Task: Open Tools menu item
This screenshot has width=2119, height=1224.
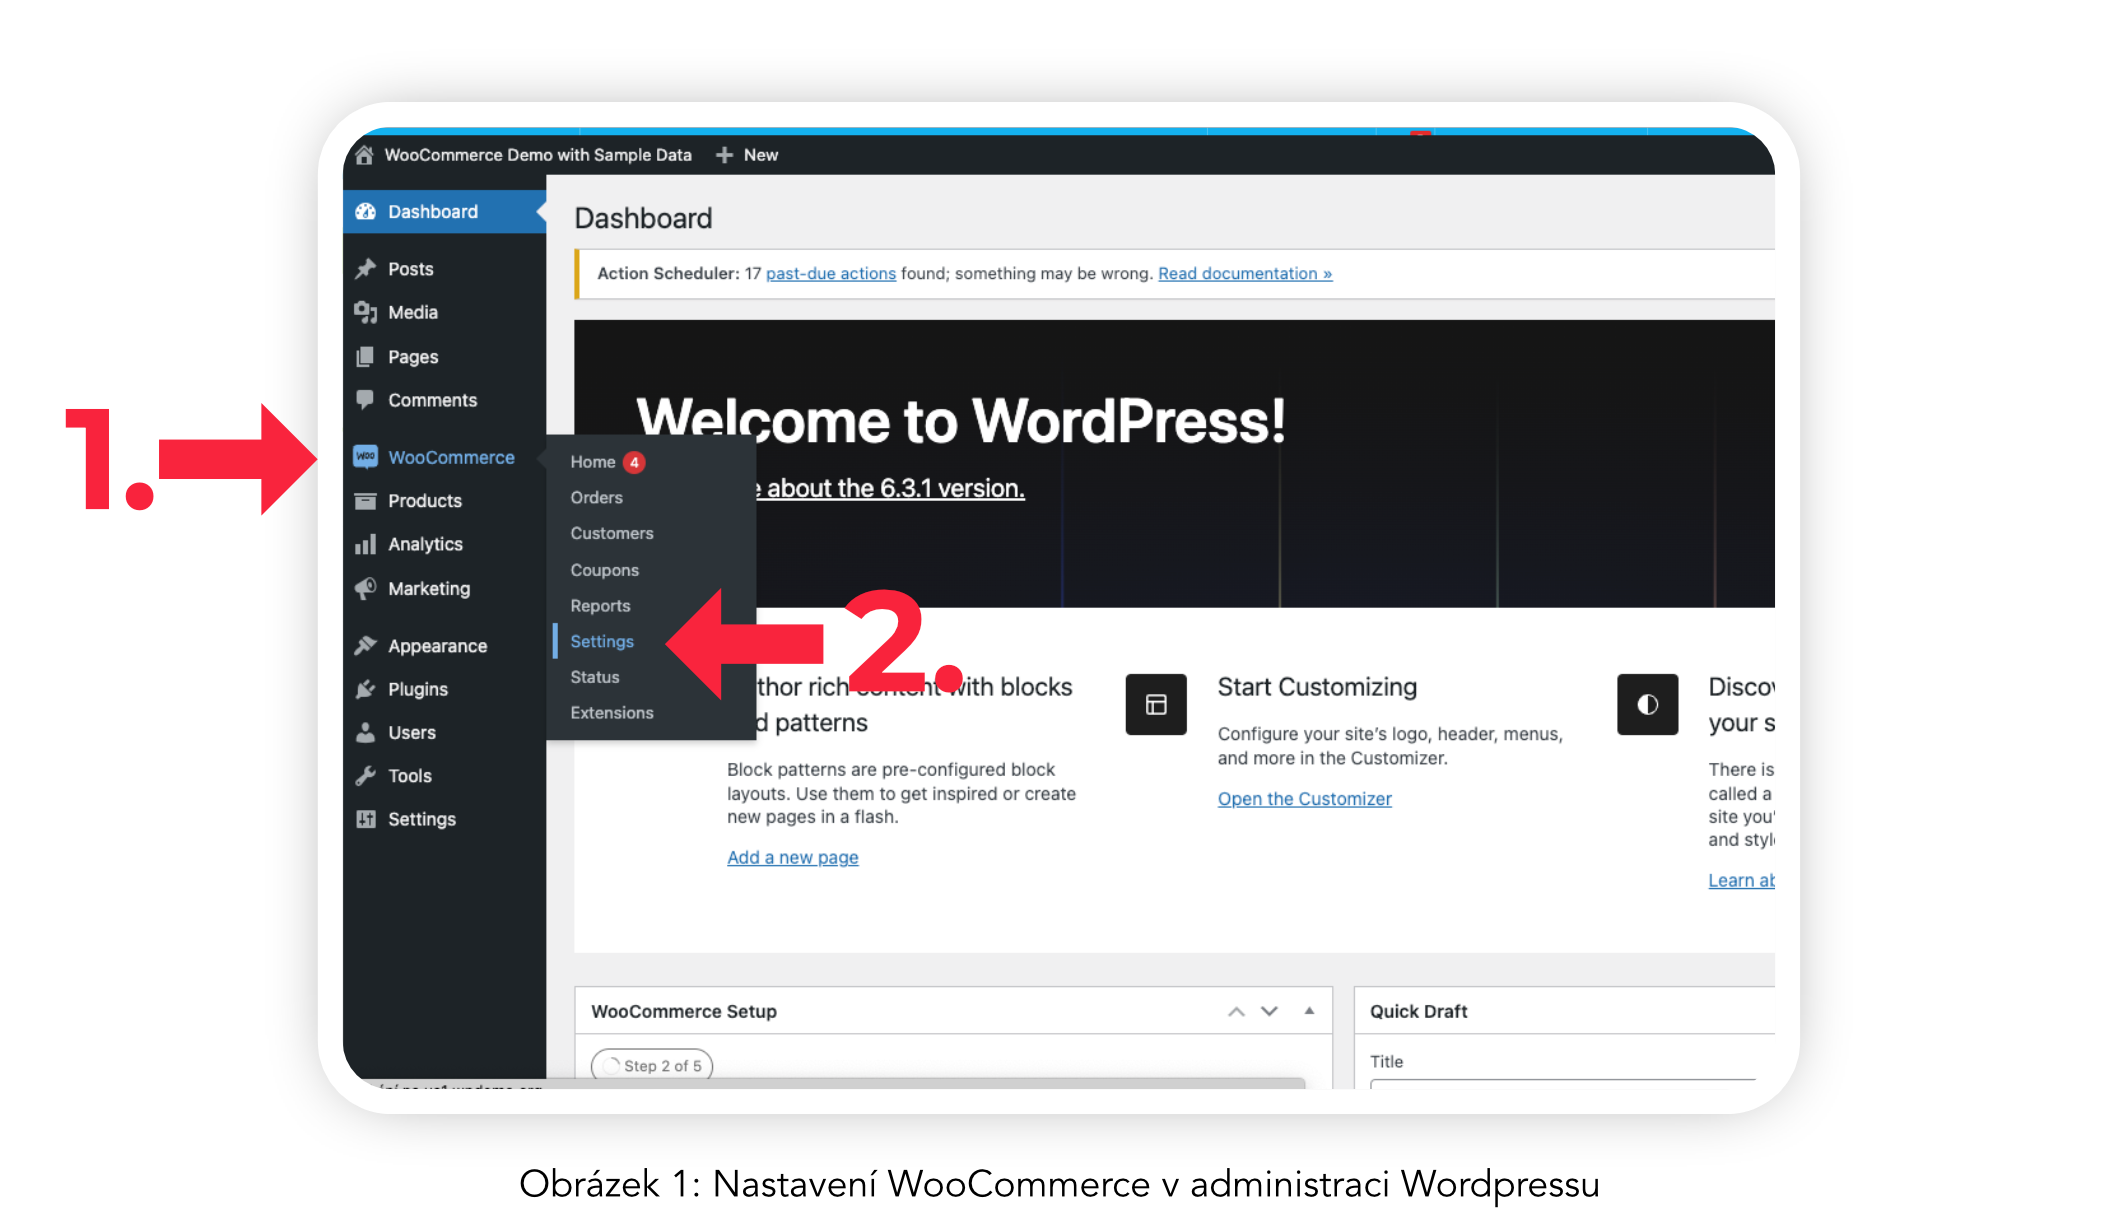Action: [410, 776]
